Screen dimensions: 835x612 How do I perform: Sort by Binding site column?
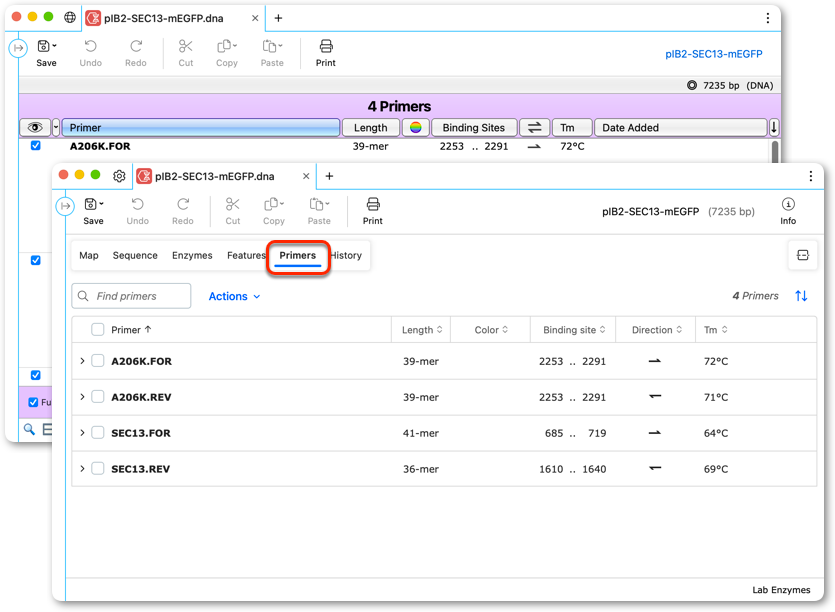tap(574, 330)
